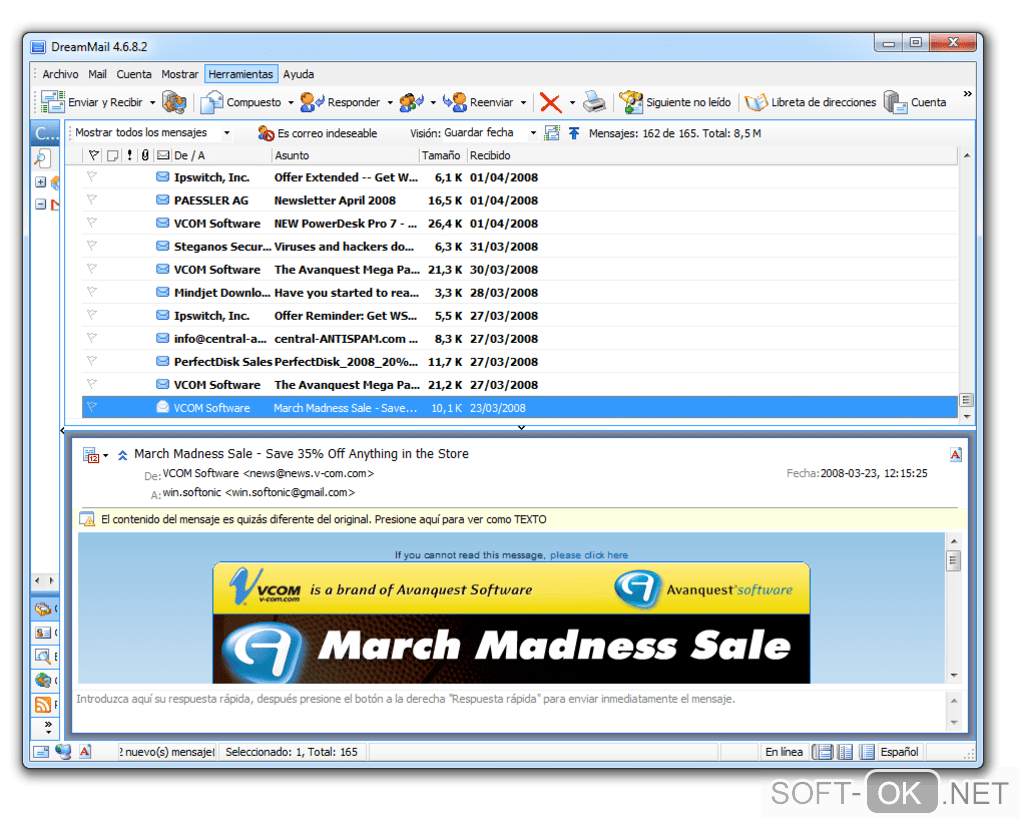Switch to the second layout icon in status bar

[x=845, y=752]
